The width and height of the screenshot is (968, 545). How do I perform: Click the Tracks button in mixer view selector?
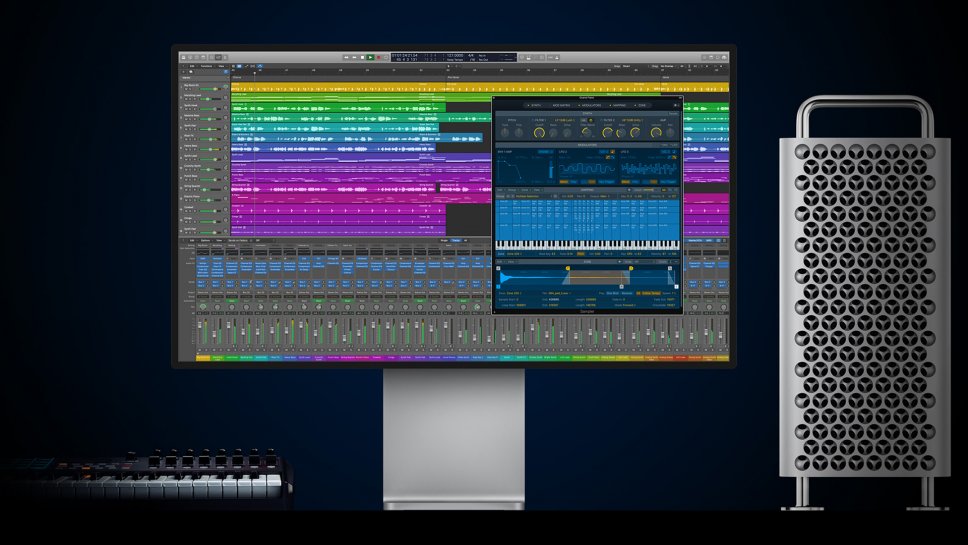pyautogui.click(x=456, y=241)
